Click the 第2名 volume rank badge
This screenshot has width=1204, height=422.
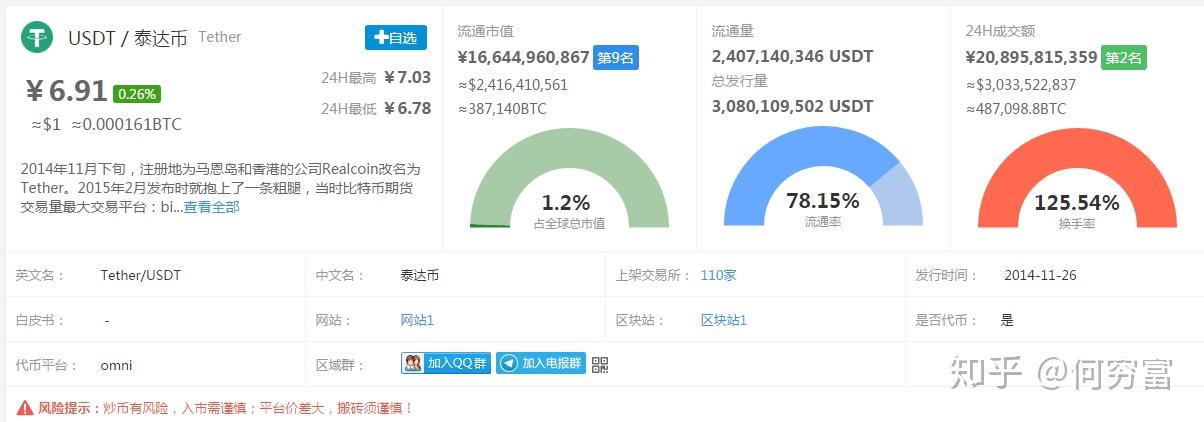click(x=1123, y=58)
